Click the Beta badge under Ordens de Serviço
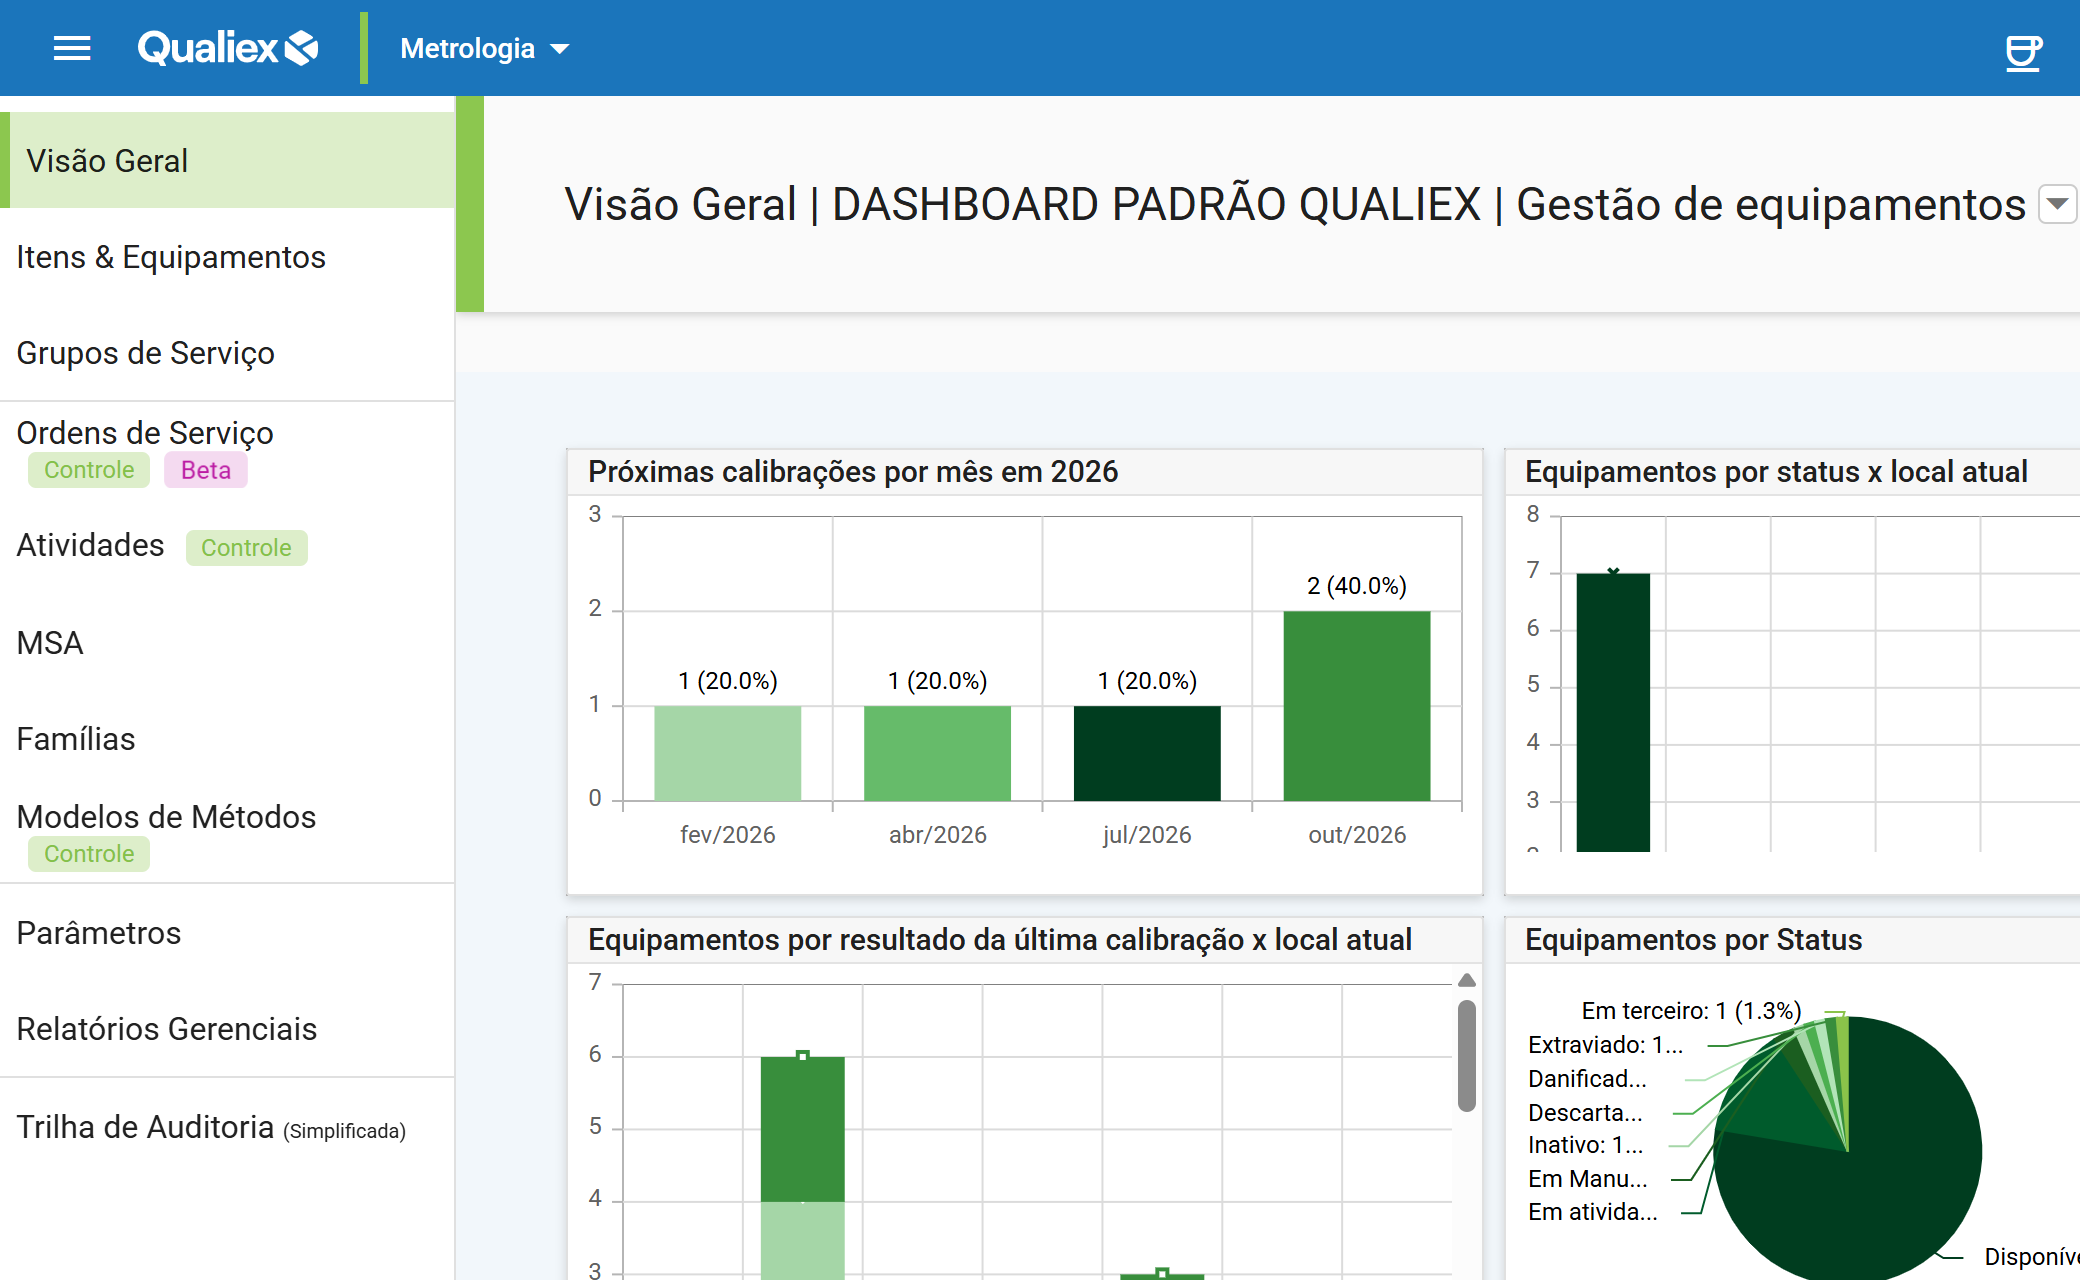The height and width of the screenshot is (1280, 2080). [x=206, y=470]
